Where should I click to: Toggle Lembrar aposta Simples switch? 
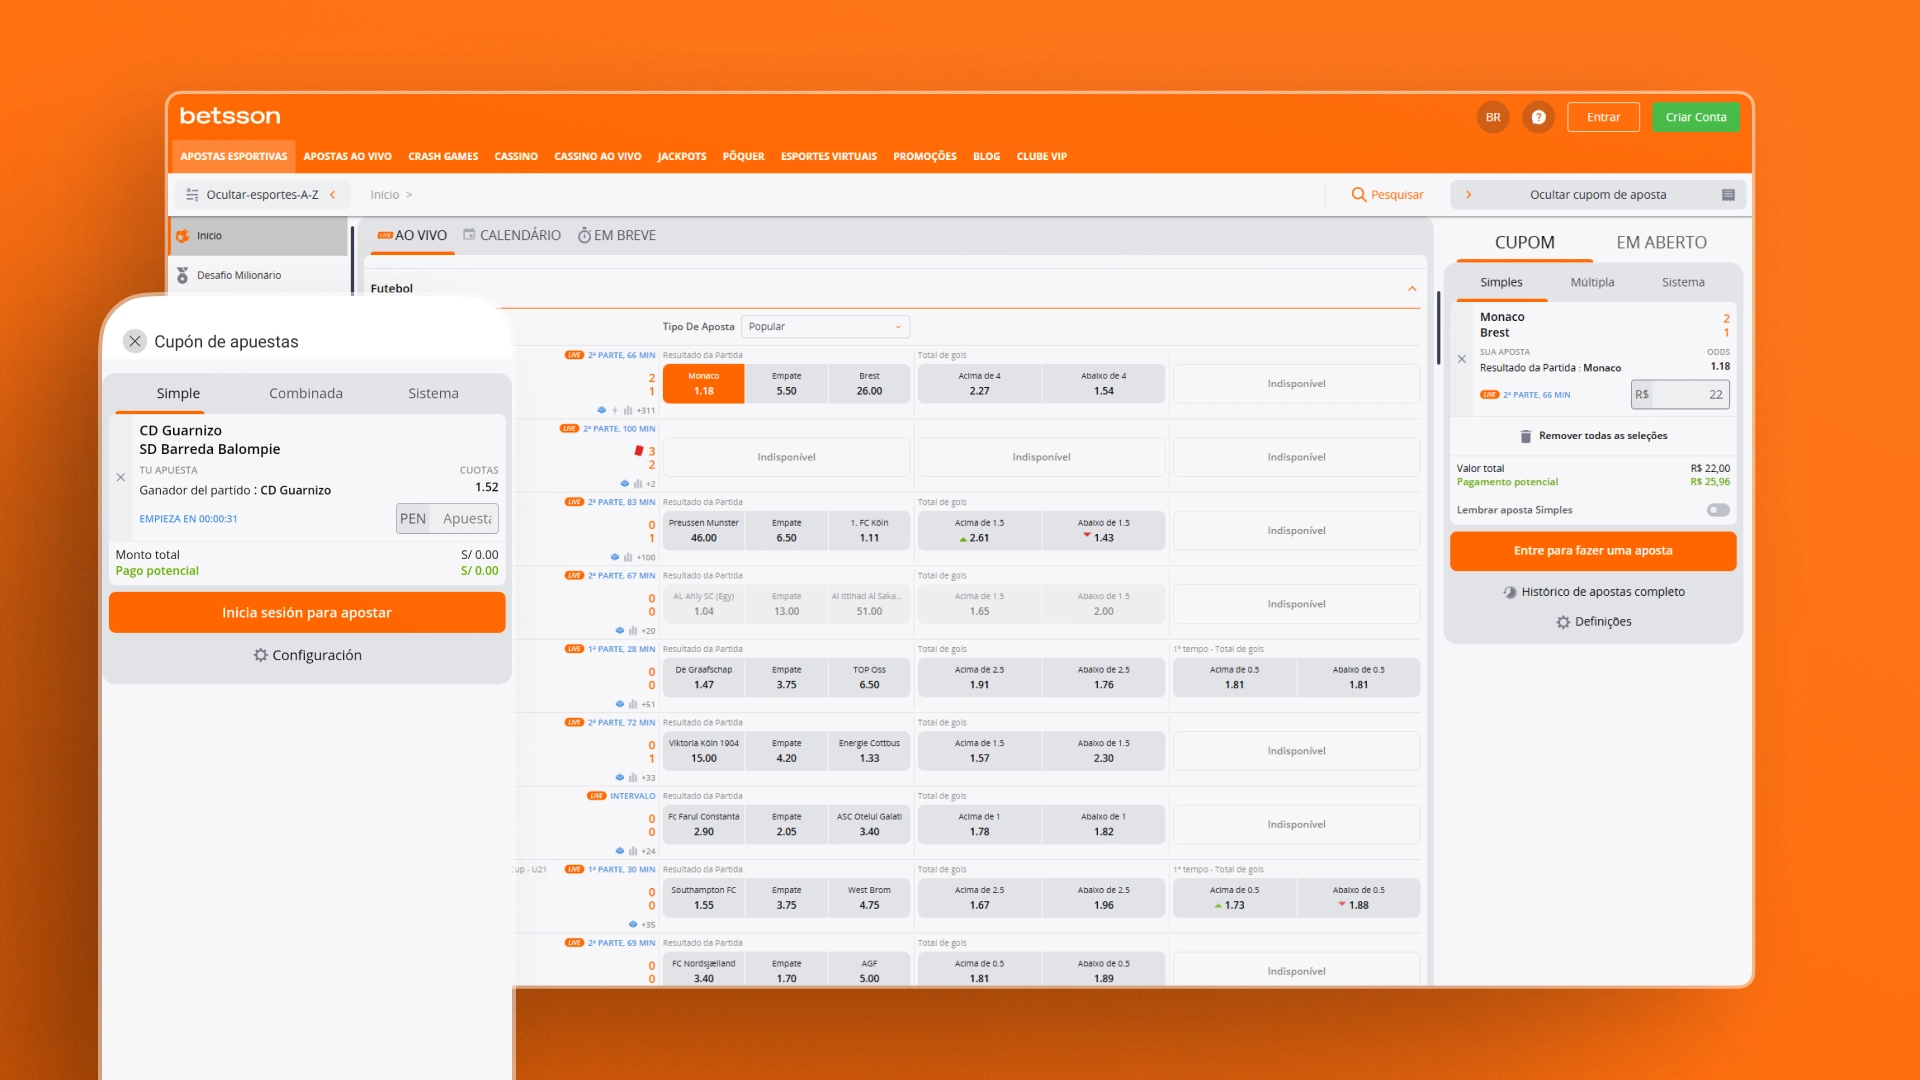pos(1717,510)
